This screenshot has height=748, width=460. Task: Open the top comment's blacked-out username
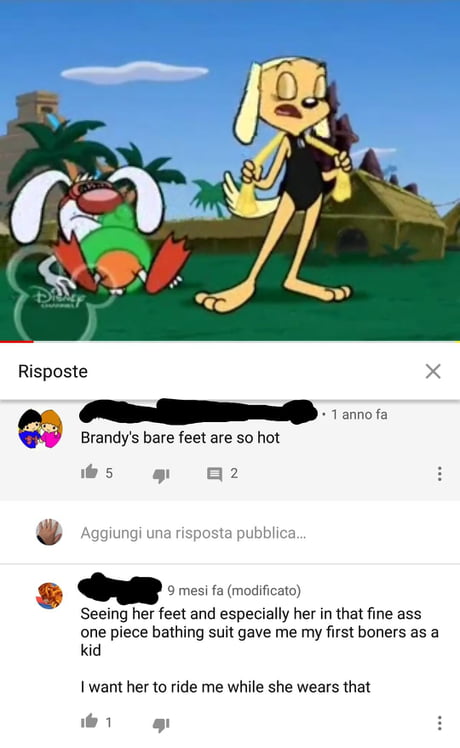point(198,411)
